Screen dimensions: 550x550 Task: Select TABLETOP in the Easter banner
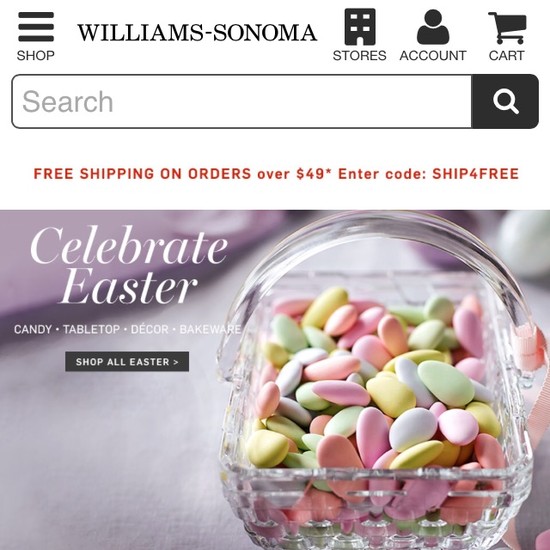pyautogui.click(x=91, y=329)
